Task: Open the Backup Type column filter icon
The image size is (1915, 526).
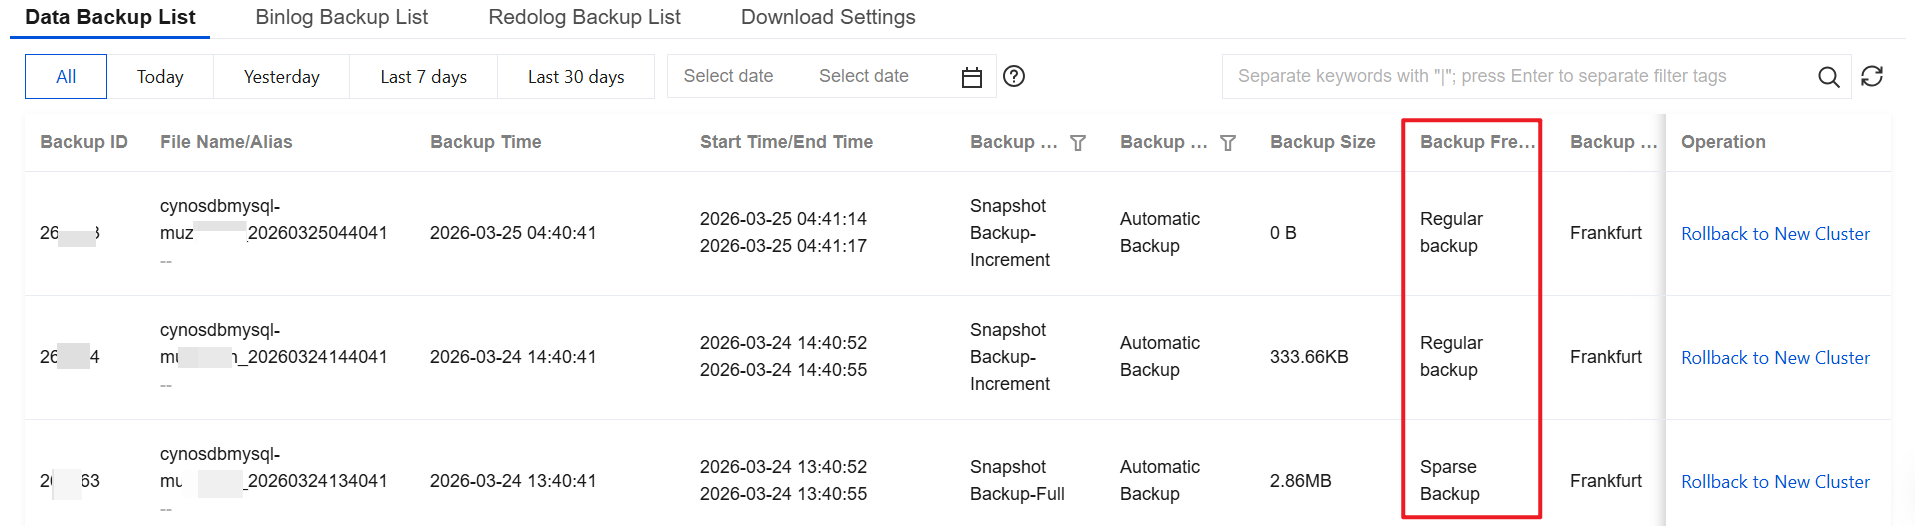Action: pyautogui.click(x=1078, y=143)
